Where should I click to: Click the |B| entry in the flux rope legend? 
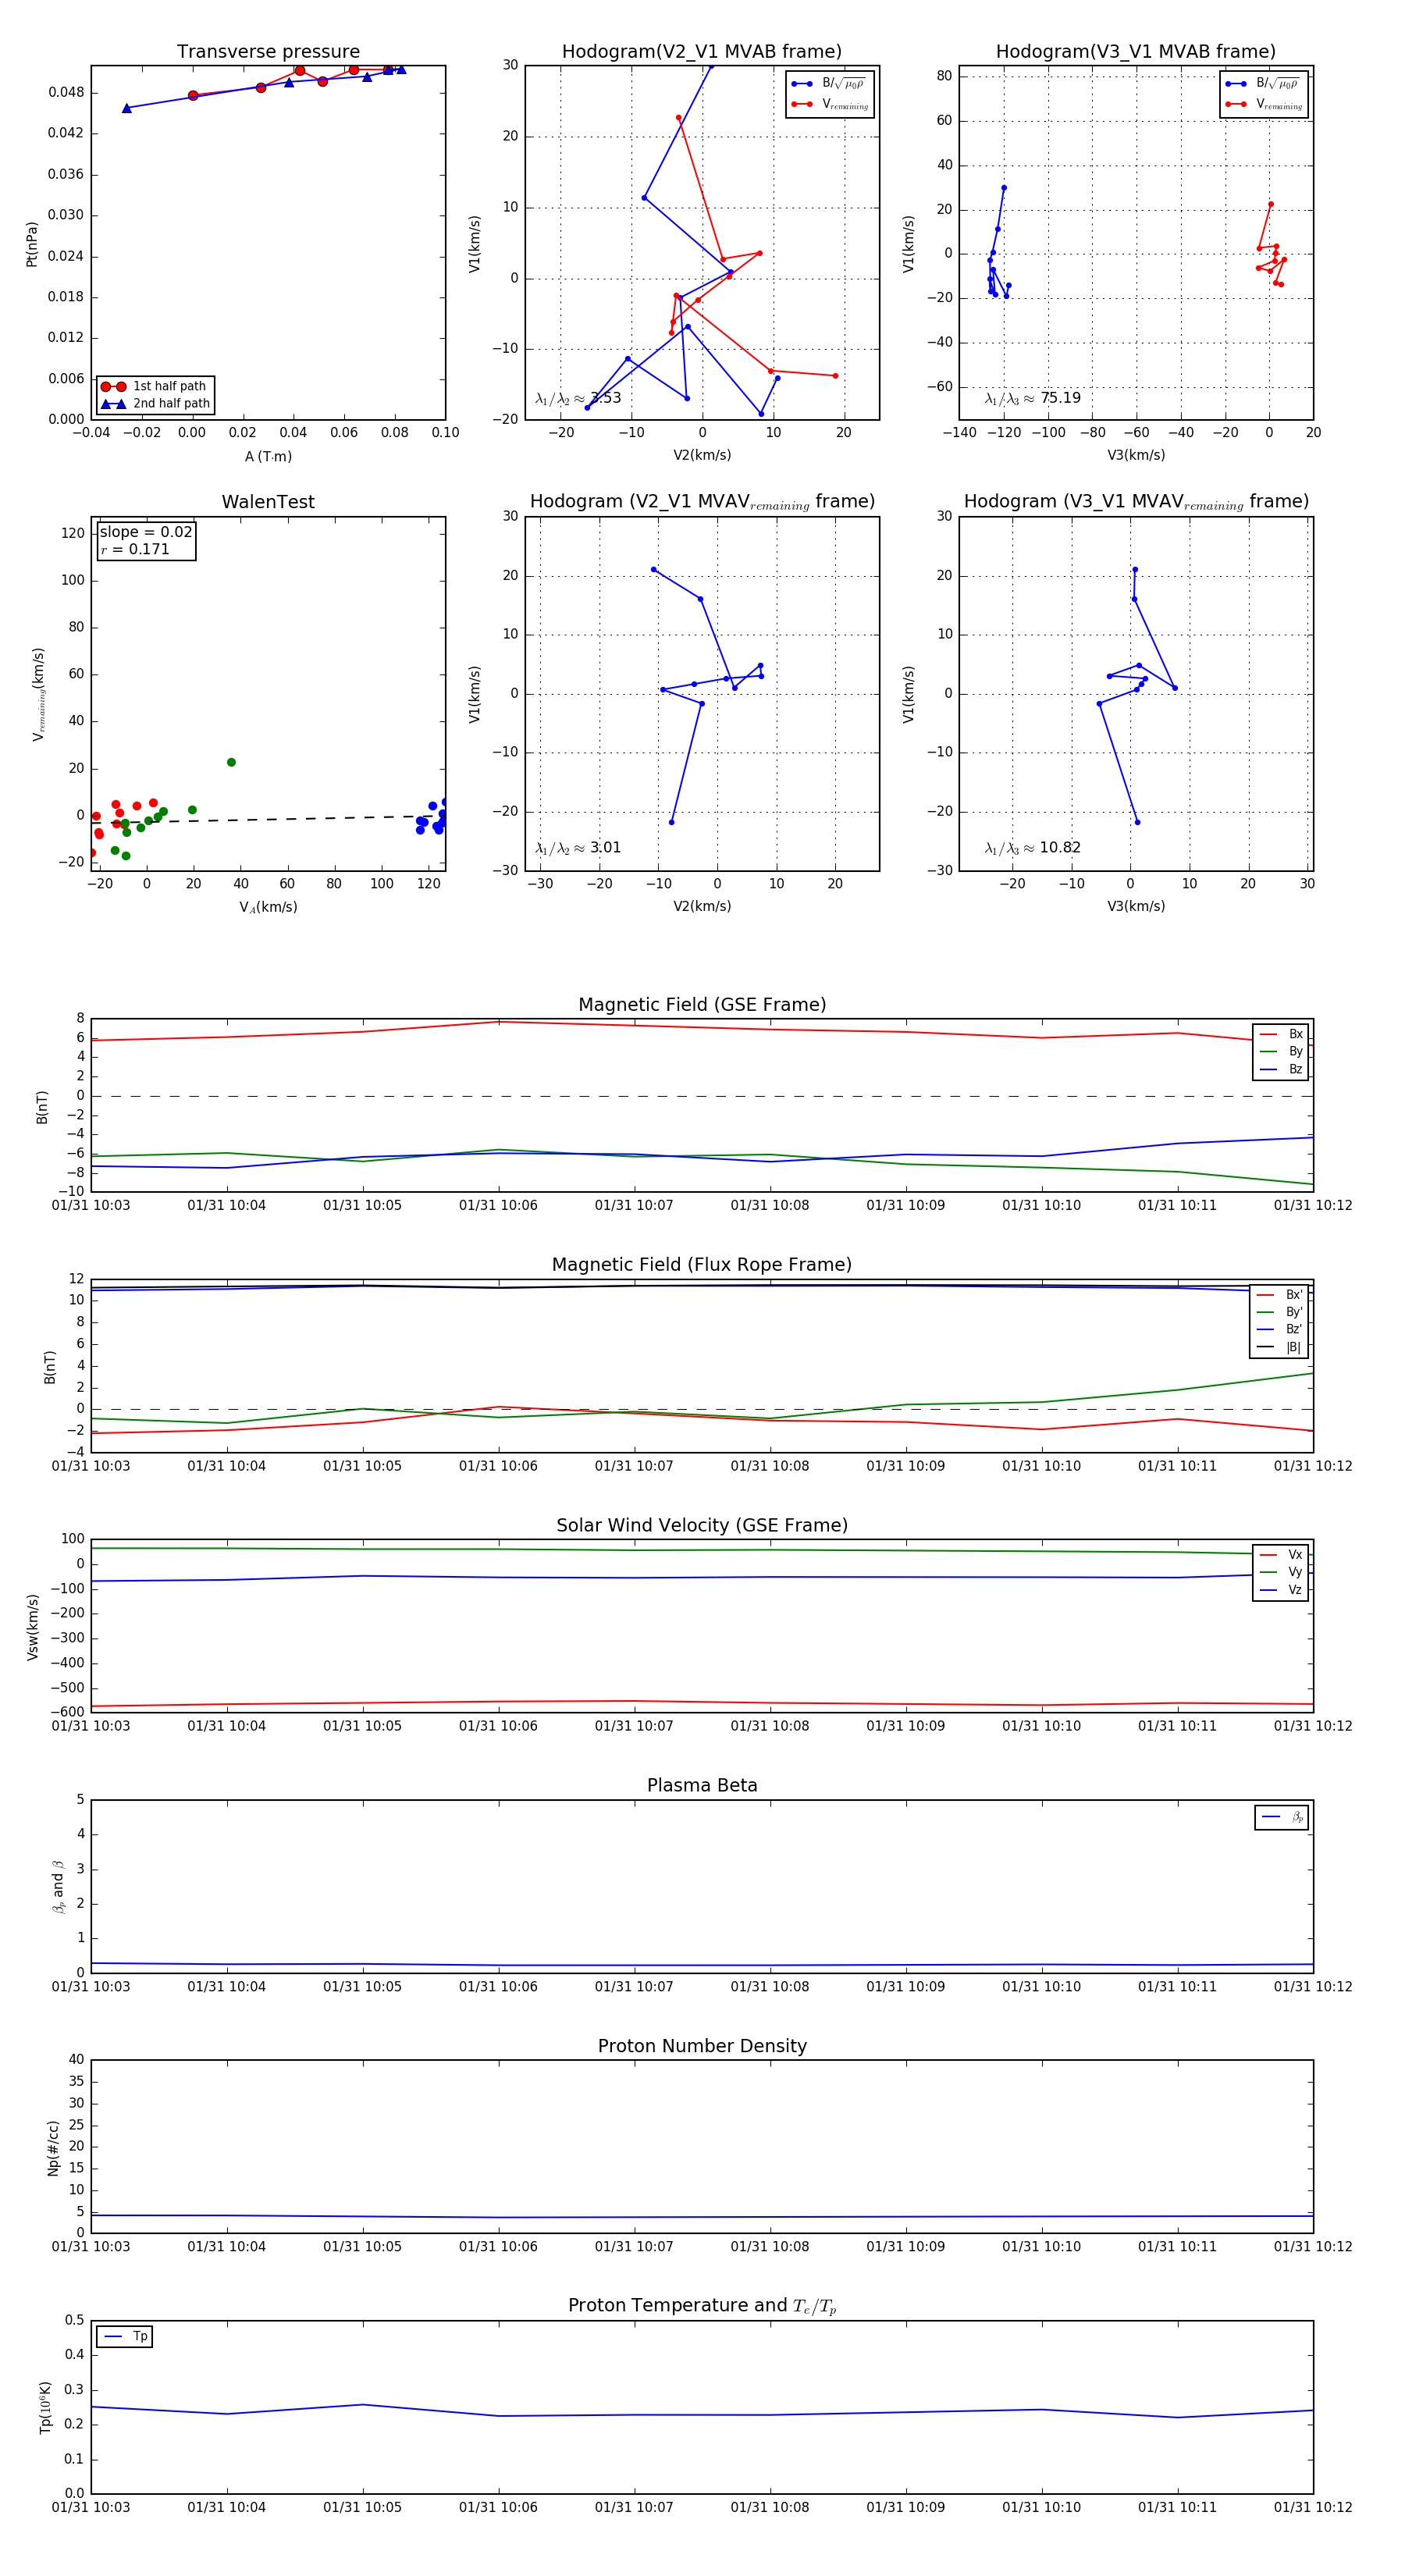tap(1280, 1348)
